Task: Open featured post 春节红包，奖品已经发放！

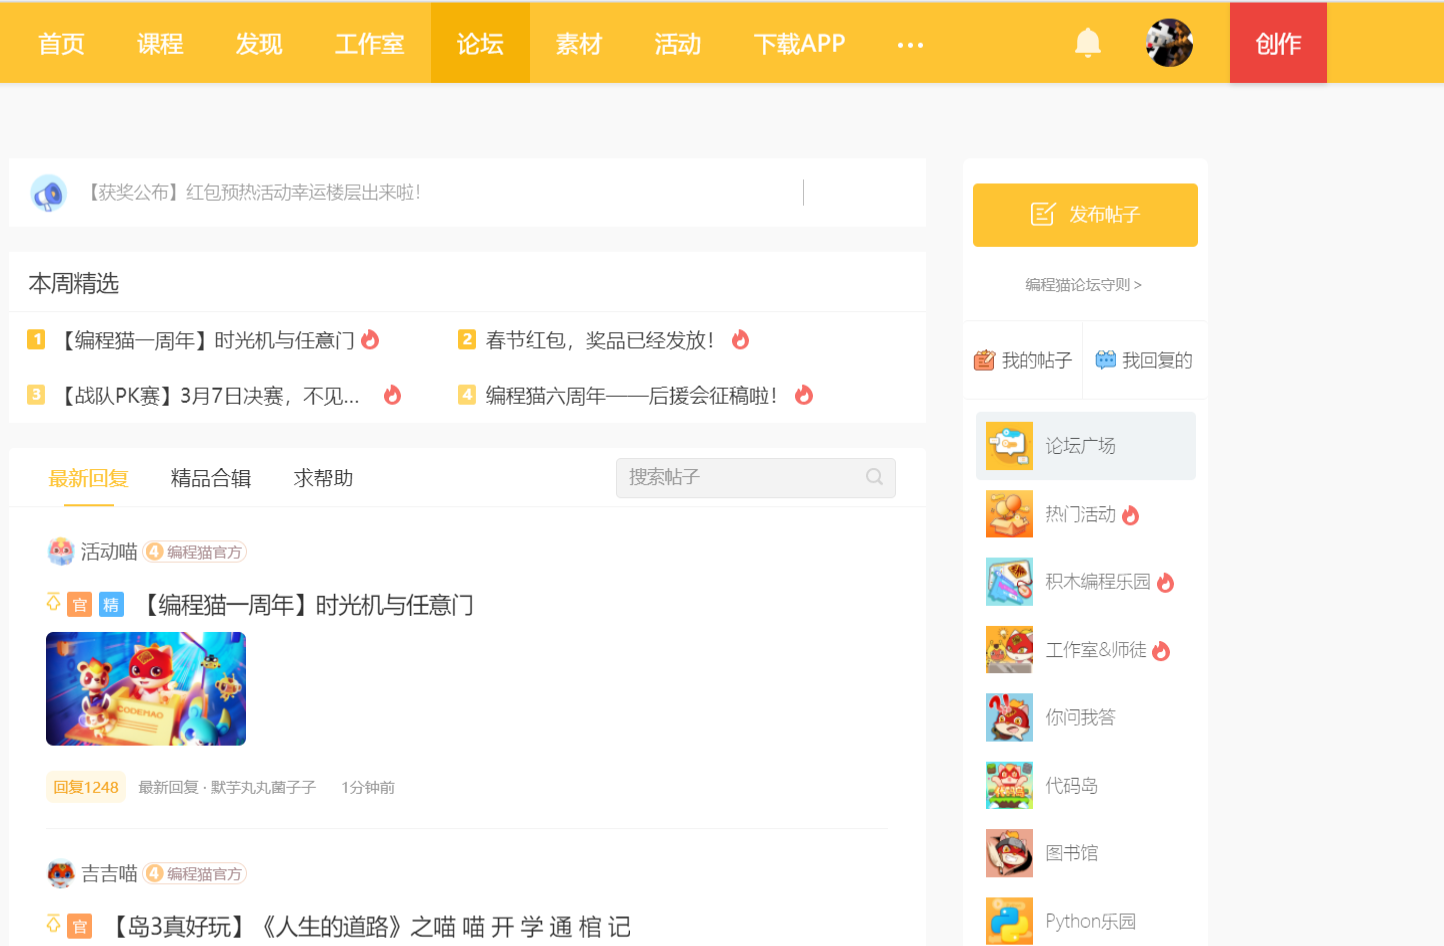Action: coord(600,341)
